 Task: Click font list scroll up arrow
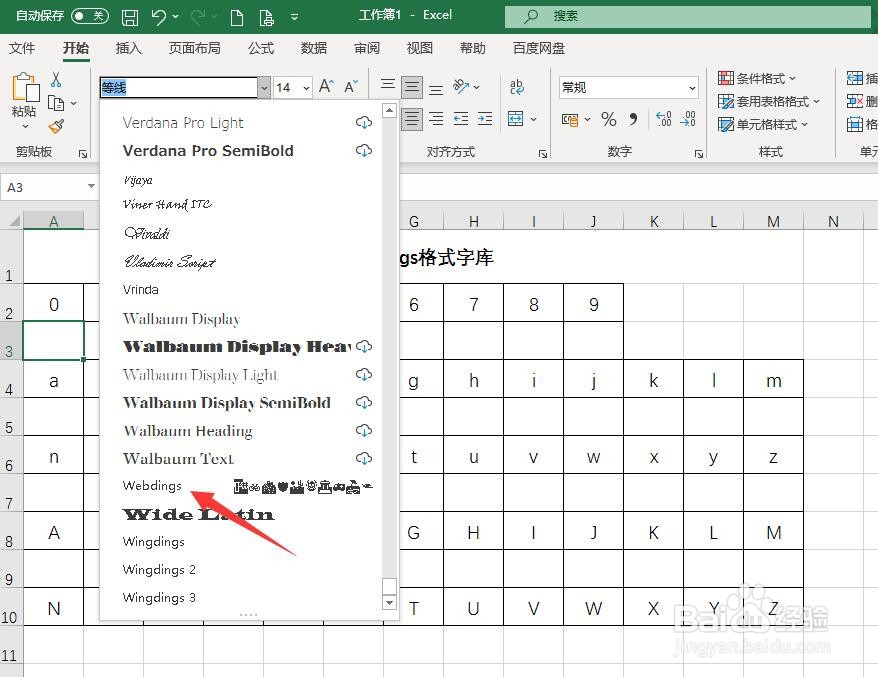[x=389, y=110]
